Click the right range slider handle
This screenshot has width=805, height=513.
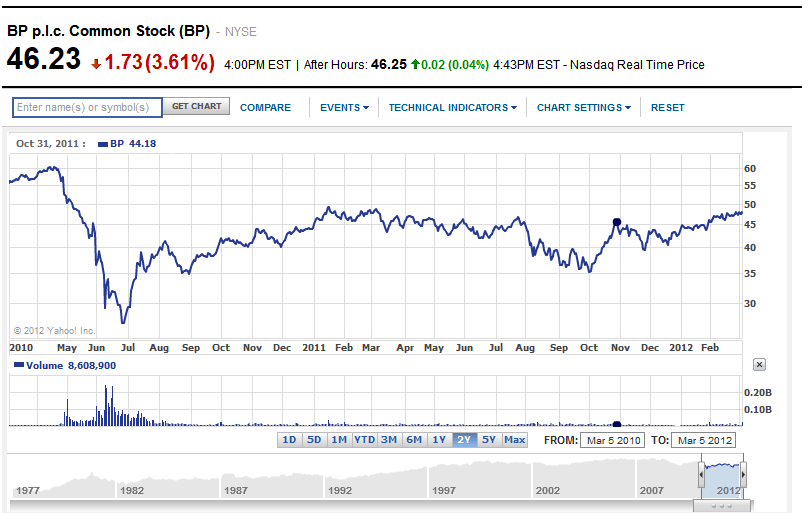[743, 475]
